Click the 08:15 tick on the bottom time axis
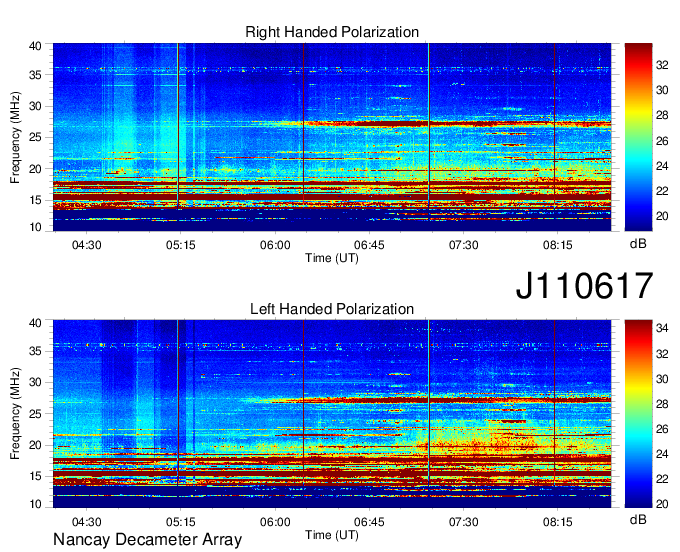Viewport: 680px width, 552px height. pyautogui.click(x=558, y=522)
